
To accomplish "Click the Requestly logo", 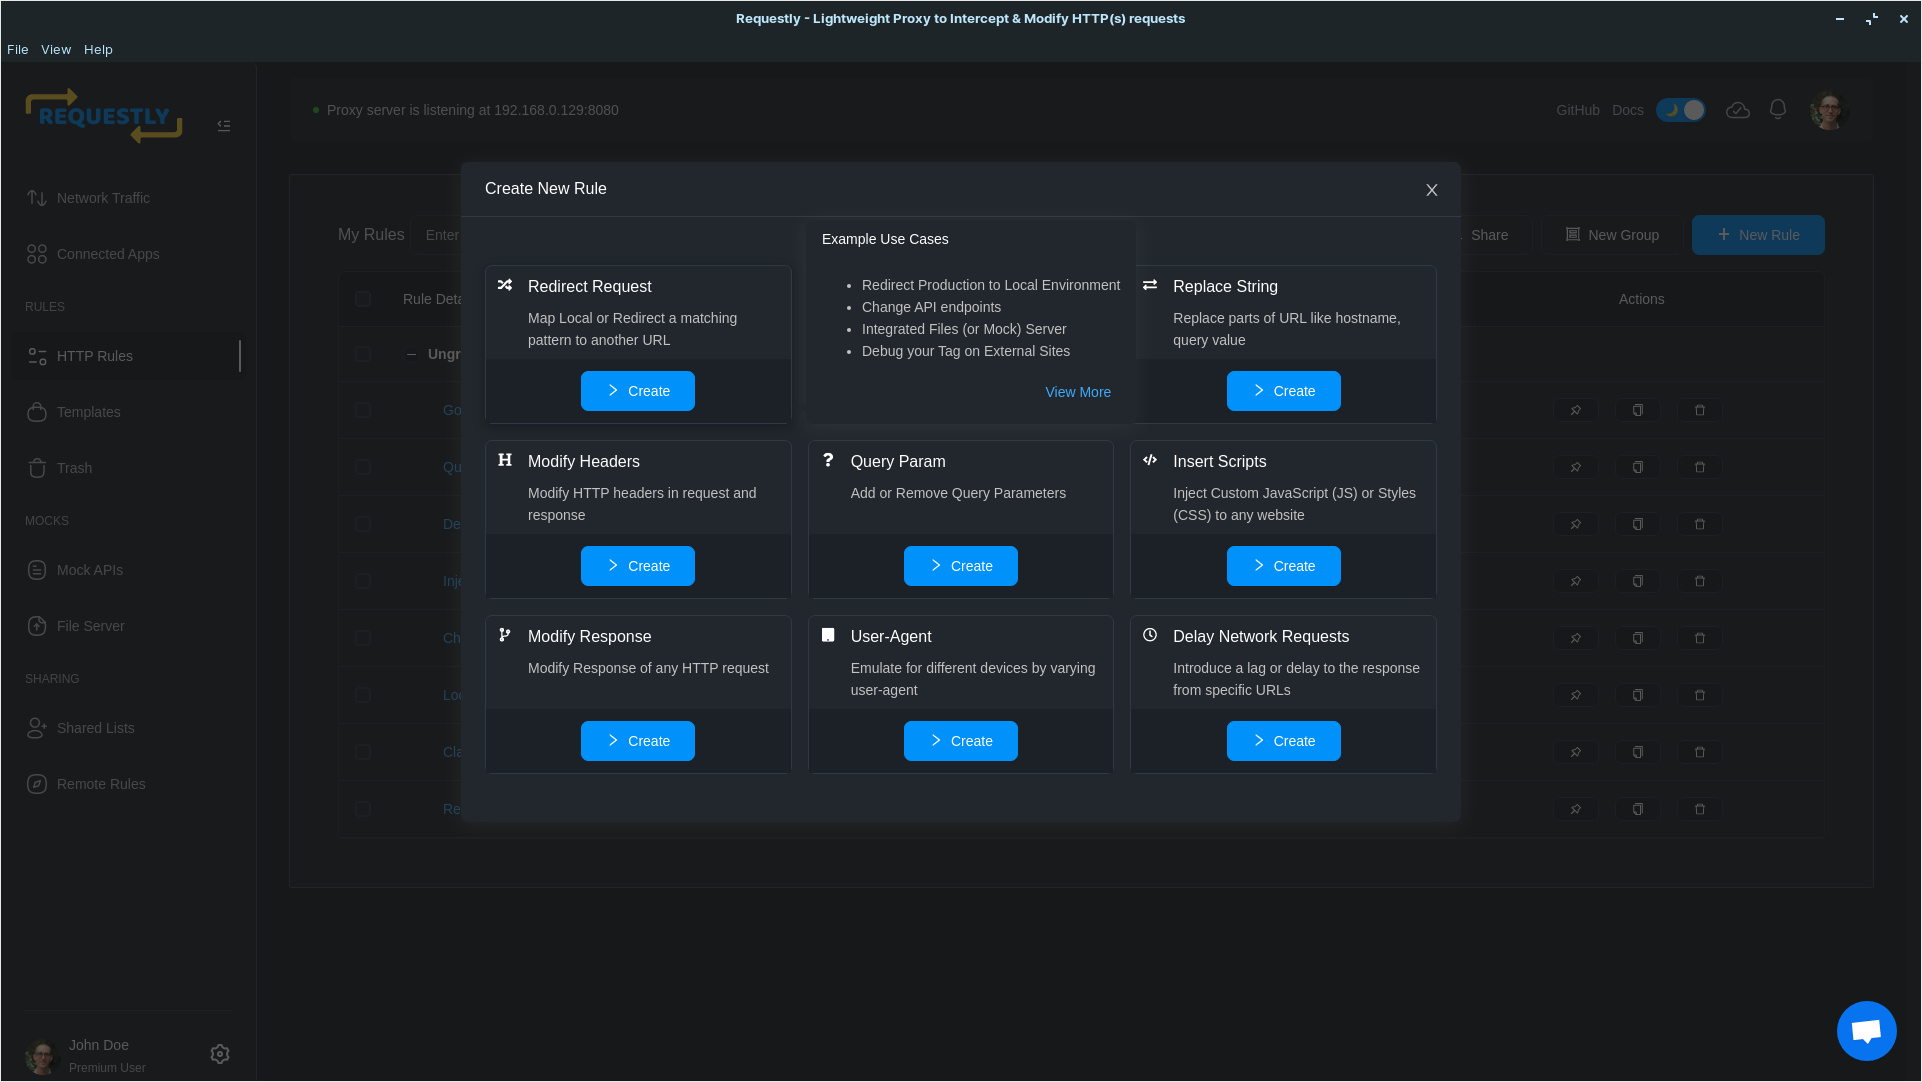I will point(104,116).
